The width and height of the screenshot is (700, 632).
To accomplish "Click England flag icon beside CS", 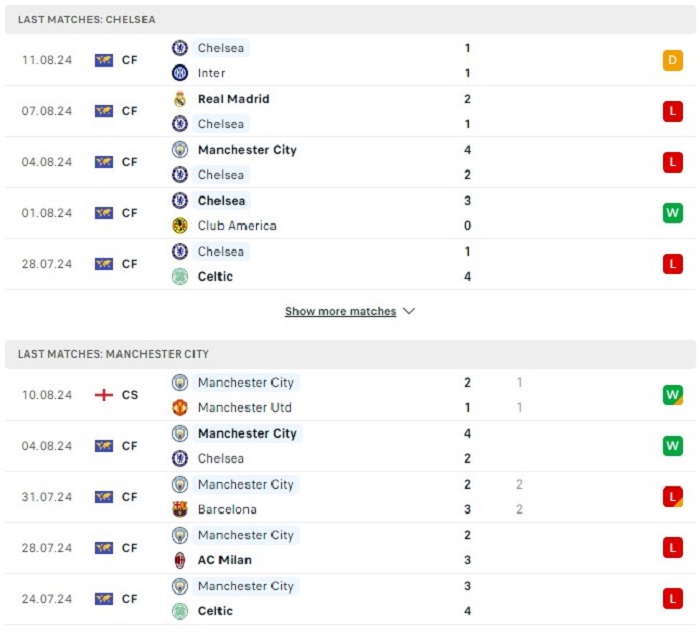I will [x=104, y=395].
